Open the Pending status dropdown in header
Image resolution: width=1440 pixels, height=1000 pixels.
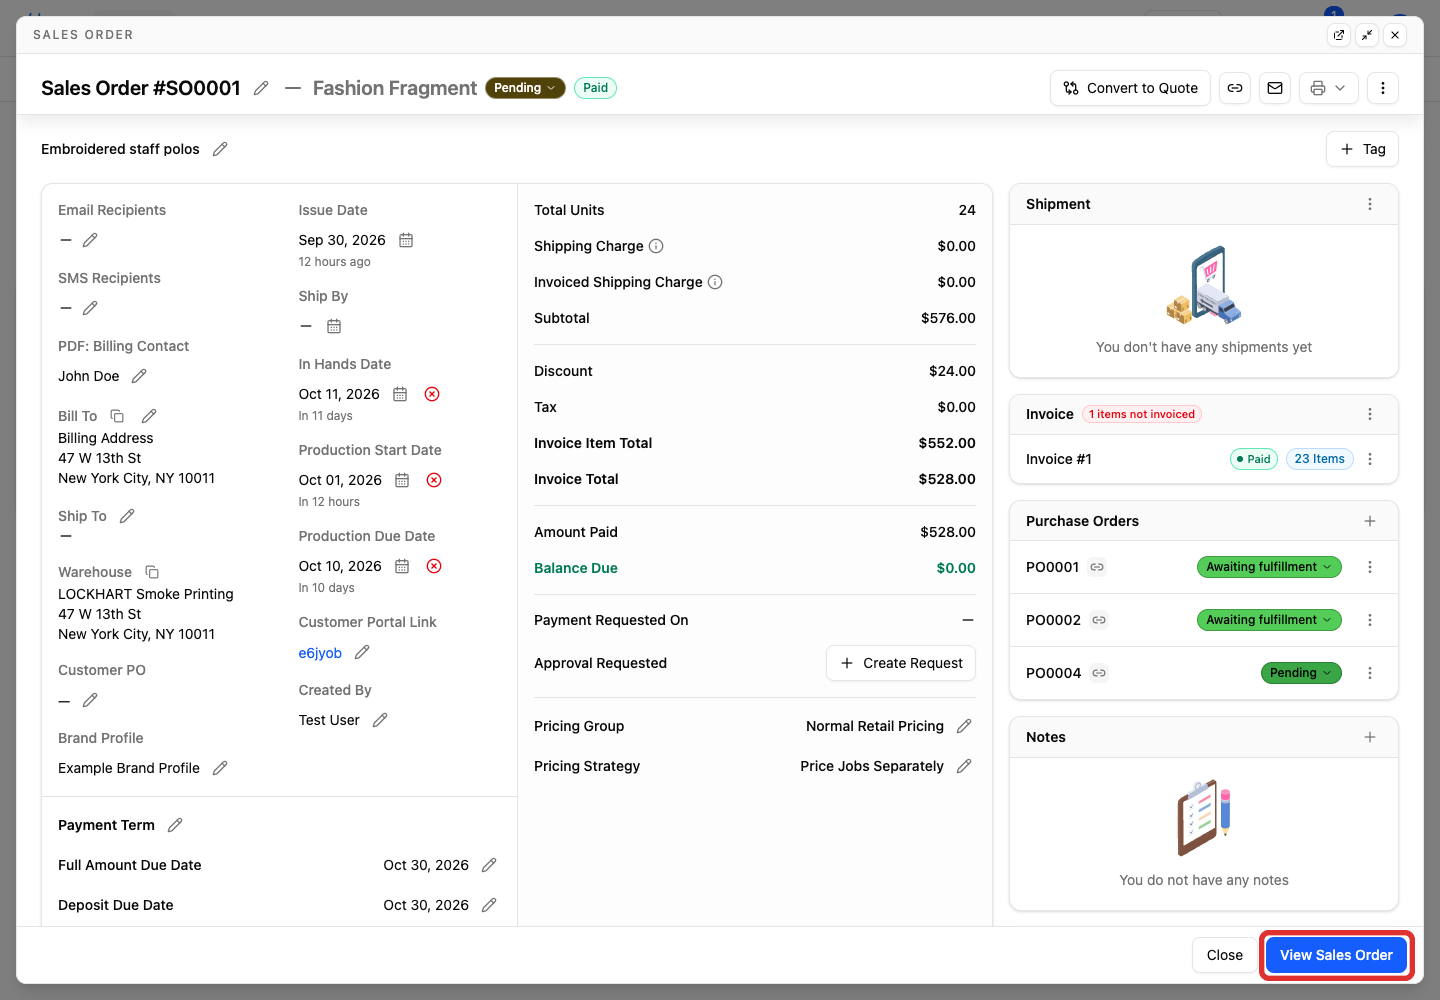pyautogui.click(x=525, y=88)
